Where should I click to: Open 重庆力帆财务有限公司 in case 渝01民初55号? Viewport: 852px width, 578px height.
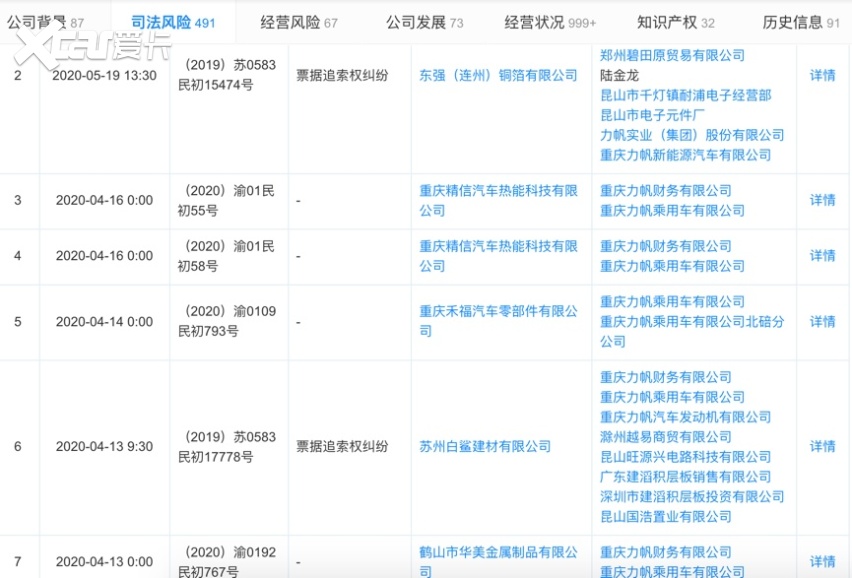(666, 191)
